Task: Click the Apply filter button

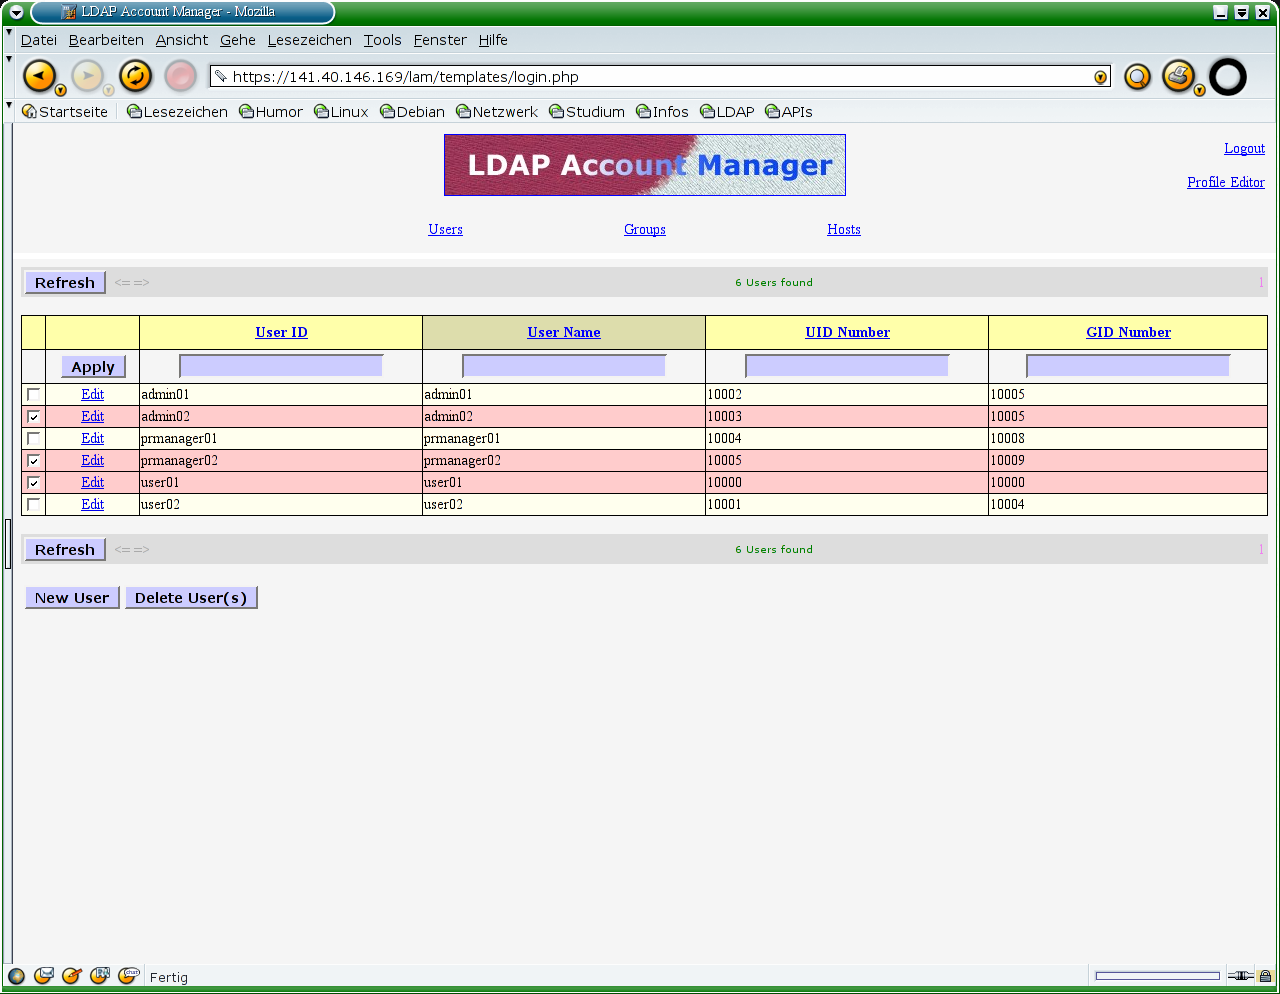Action: point(93,367)
